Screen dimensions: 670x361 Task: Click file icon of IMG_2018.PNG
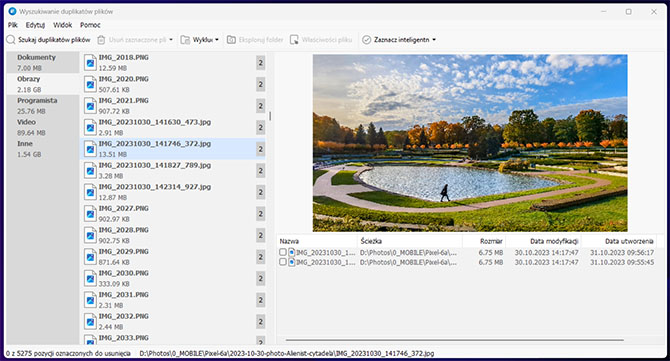click(90, 63)
